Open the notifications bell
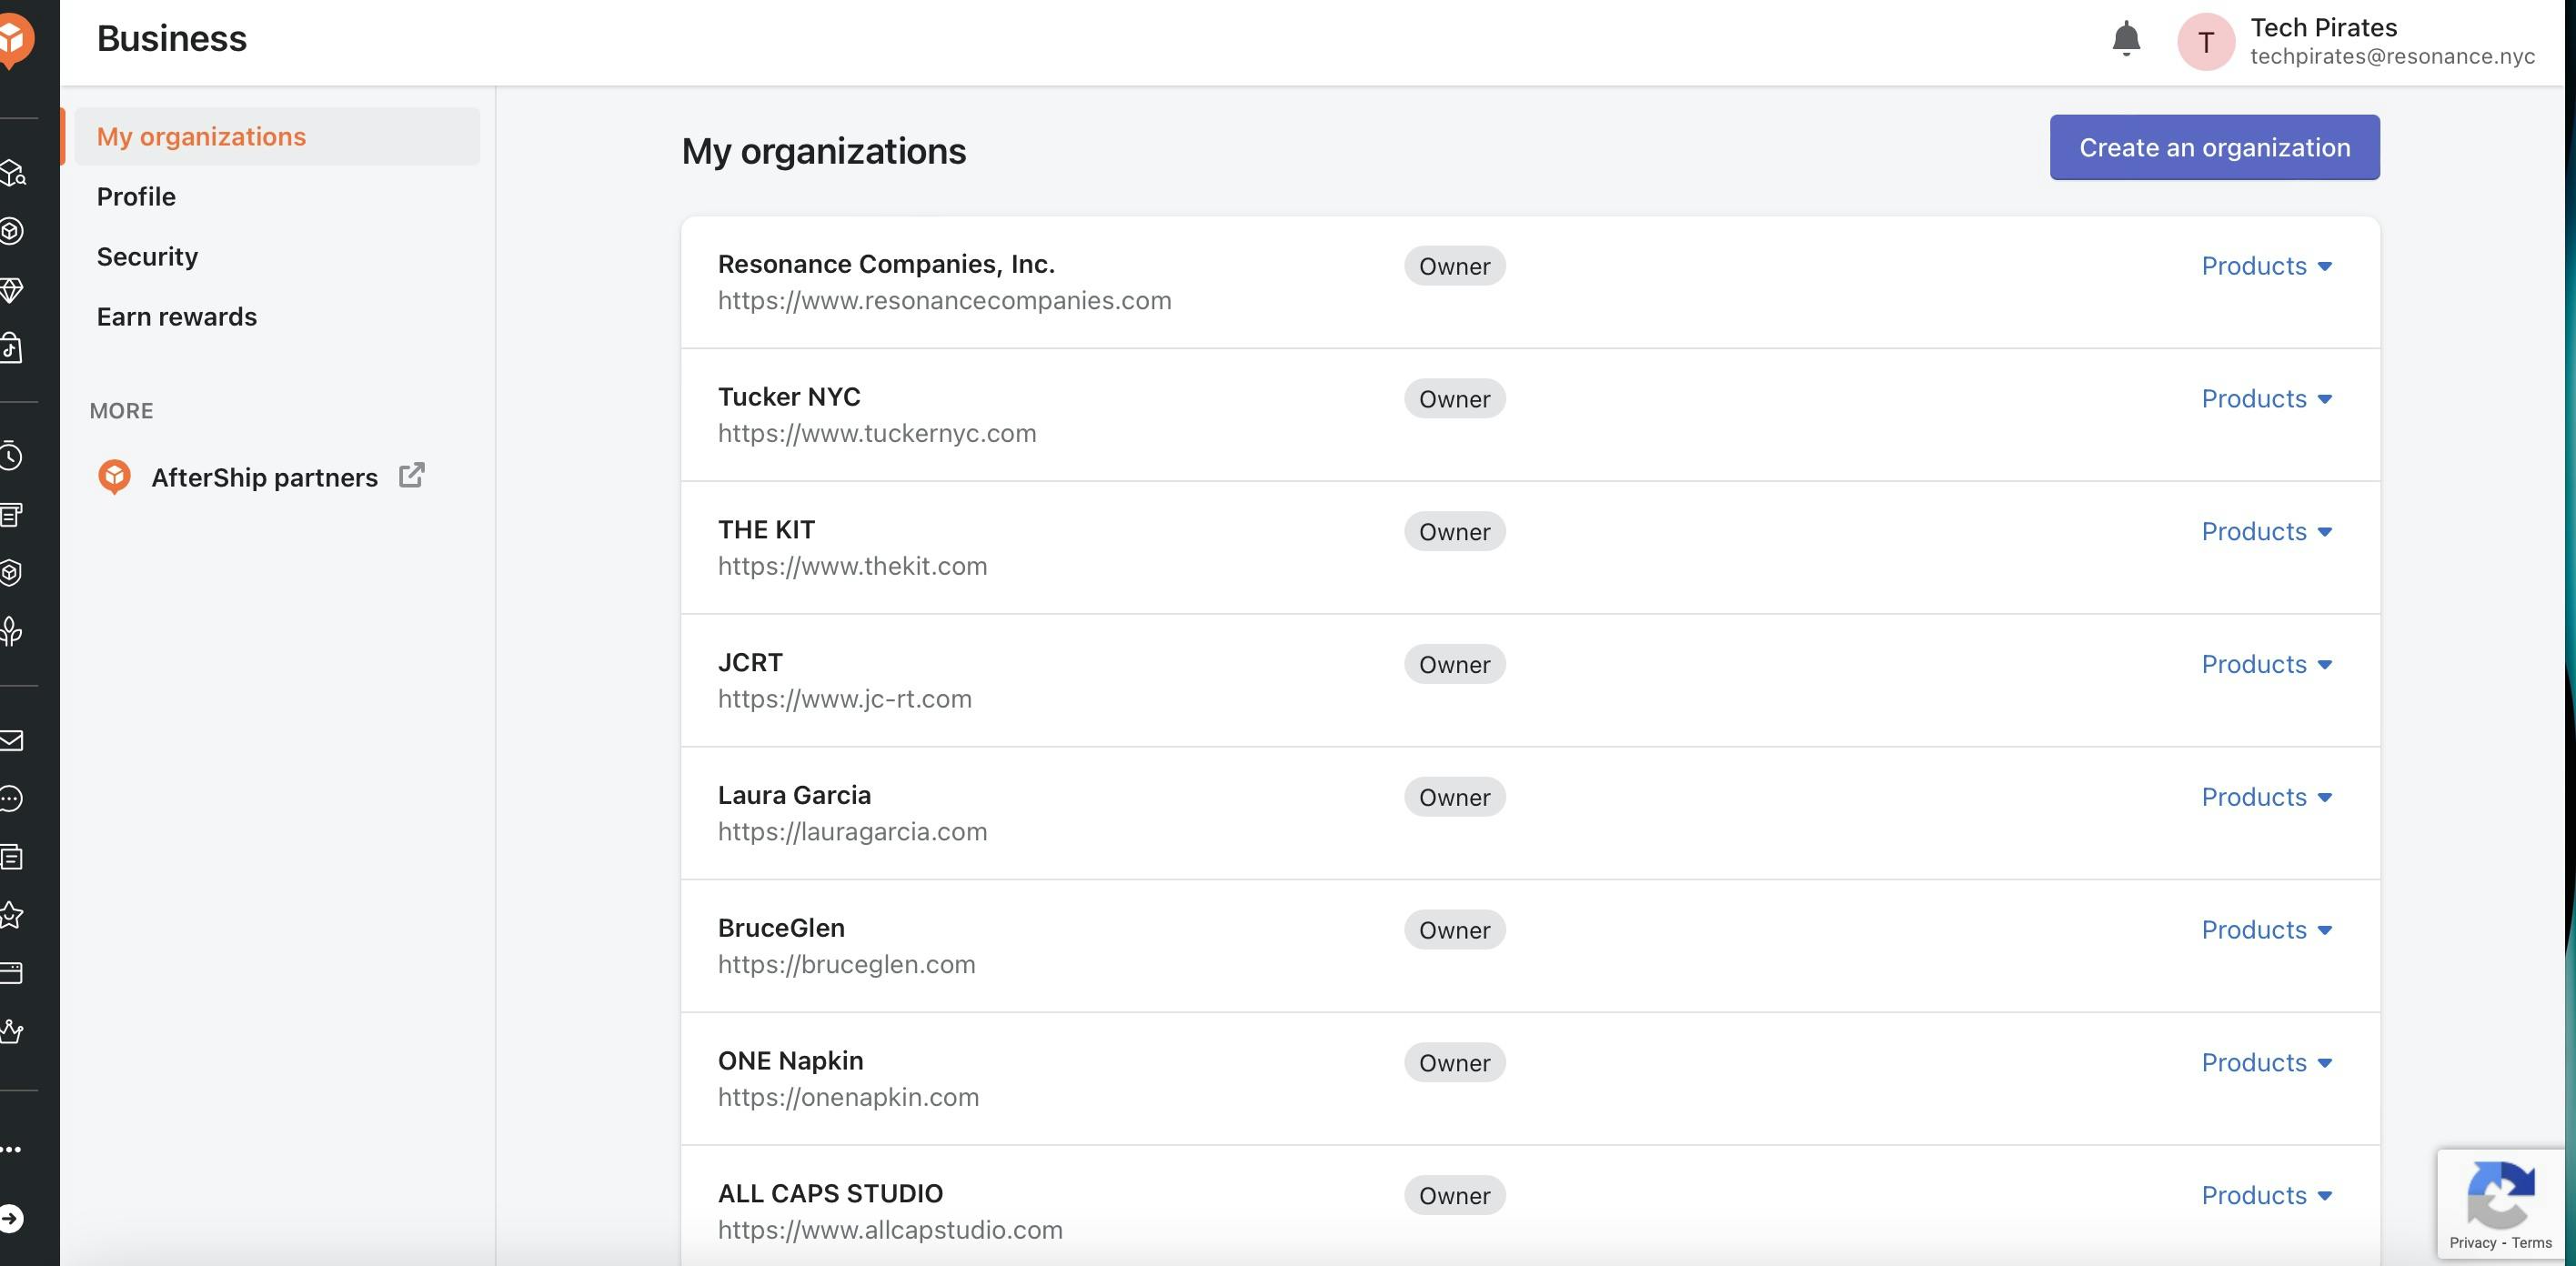Screen dimensions: 2576x1266 (x=2125, y=40)
